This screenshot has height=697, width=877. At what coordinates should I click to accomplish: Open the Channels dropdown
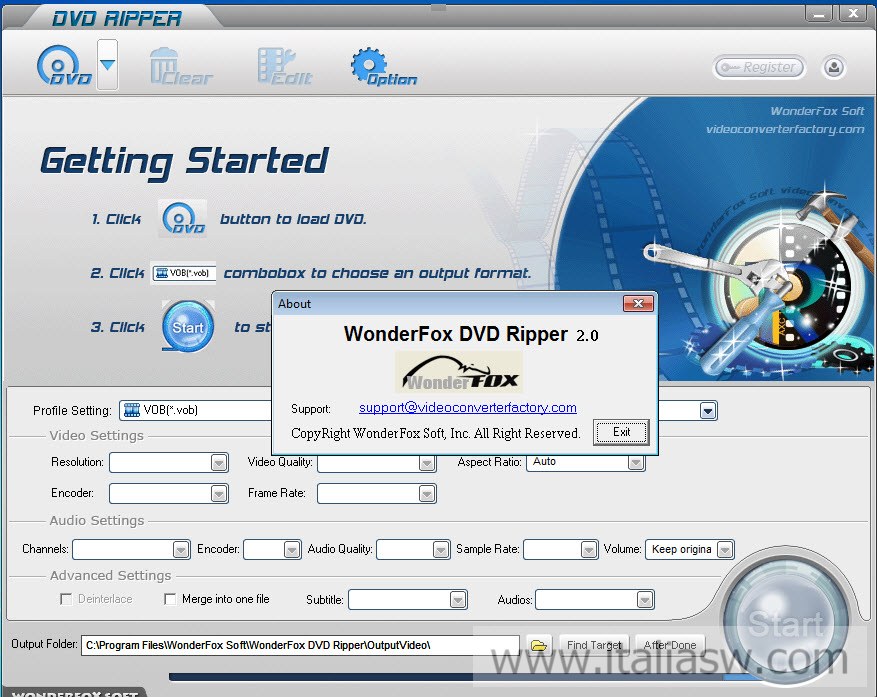click(x=131, y=549)
